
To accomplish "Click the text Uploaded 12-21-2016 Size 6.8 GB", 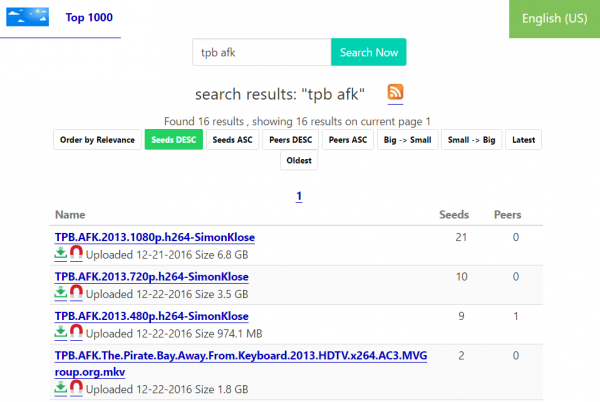I will 167,255.
